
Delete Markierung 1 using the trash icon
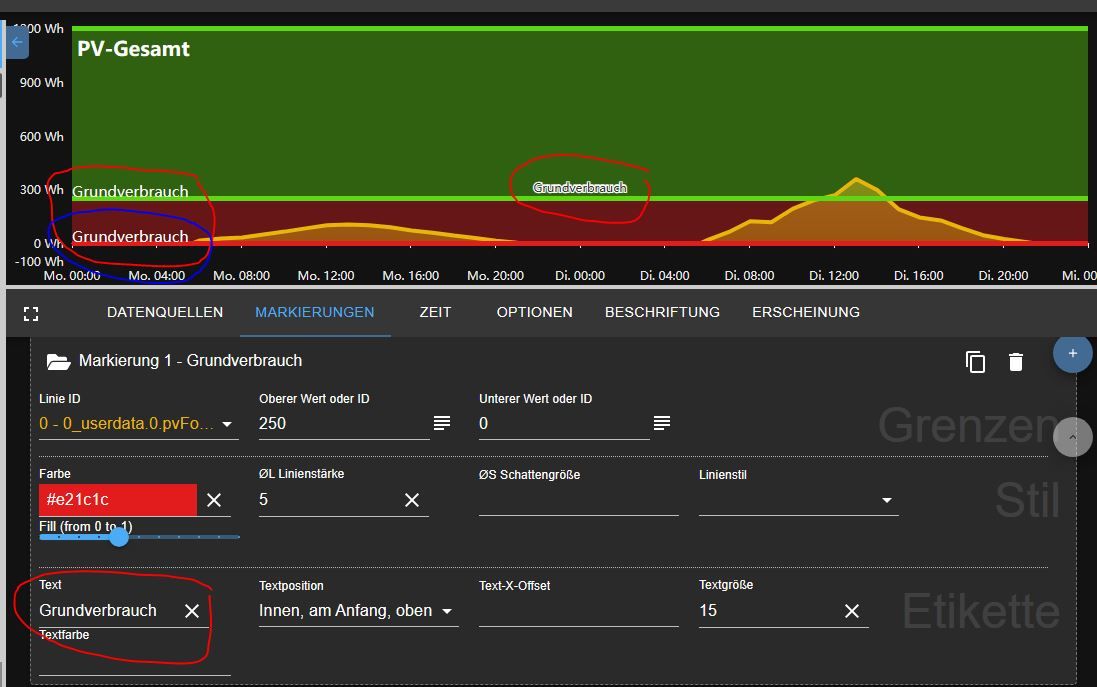click(1016, 362)
